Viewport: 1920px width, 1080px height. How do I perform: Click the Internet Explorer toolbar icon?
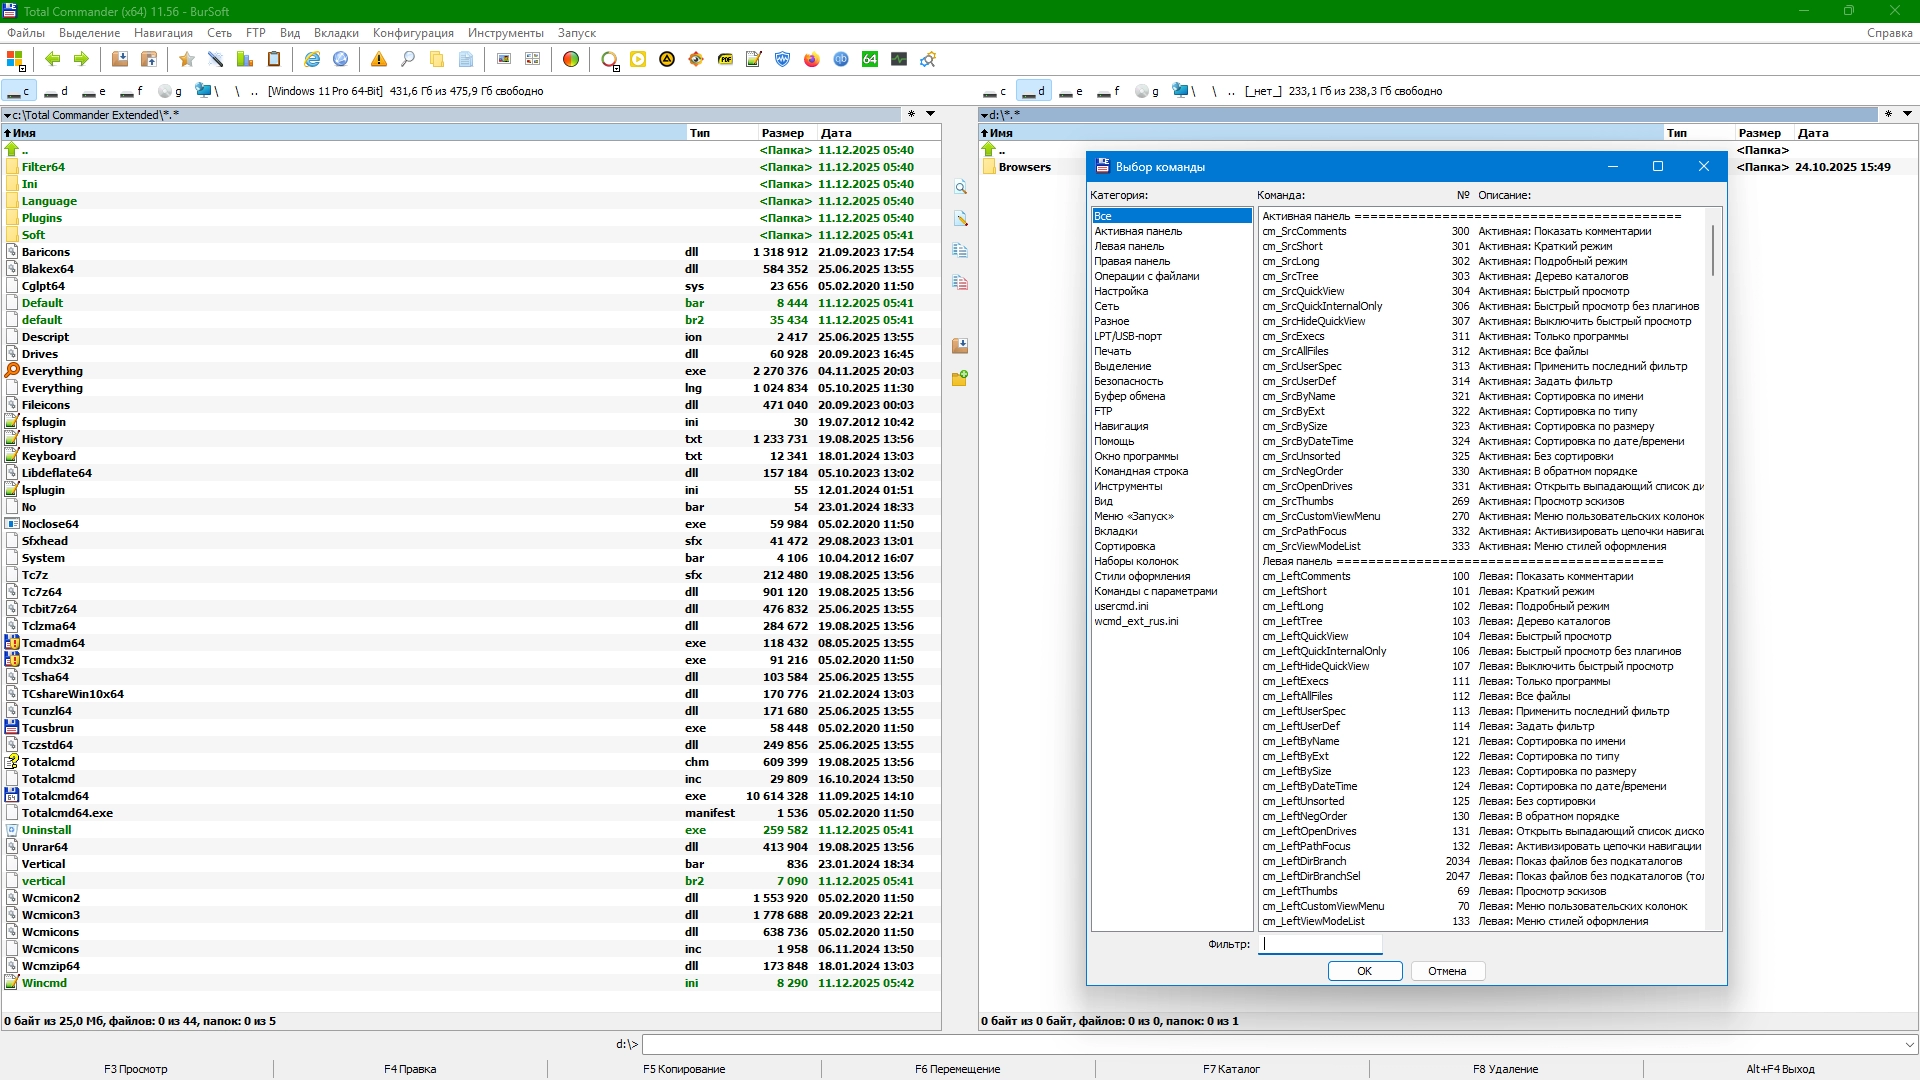pyautogui.click(x=312, y=60)
